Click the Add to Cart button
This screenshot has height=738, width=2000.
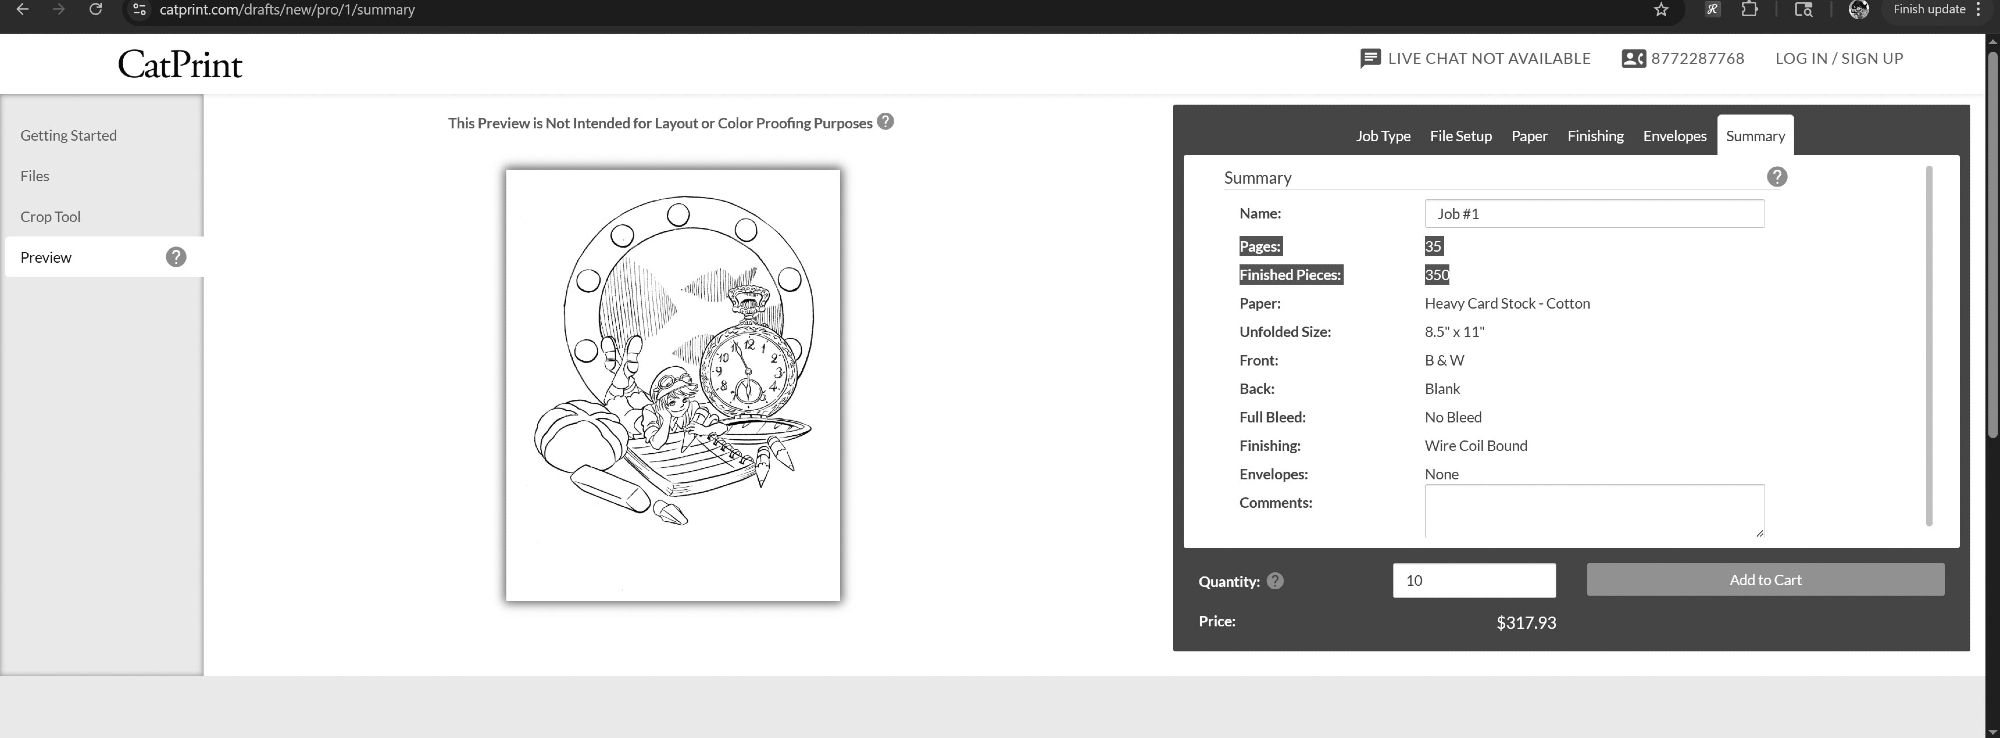coord(1765,580)
